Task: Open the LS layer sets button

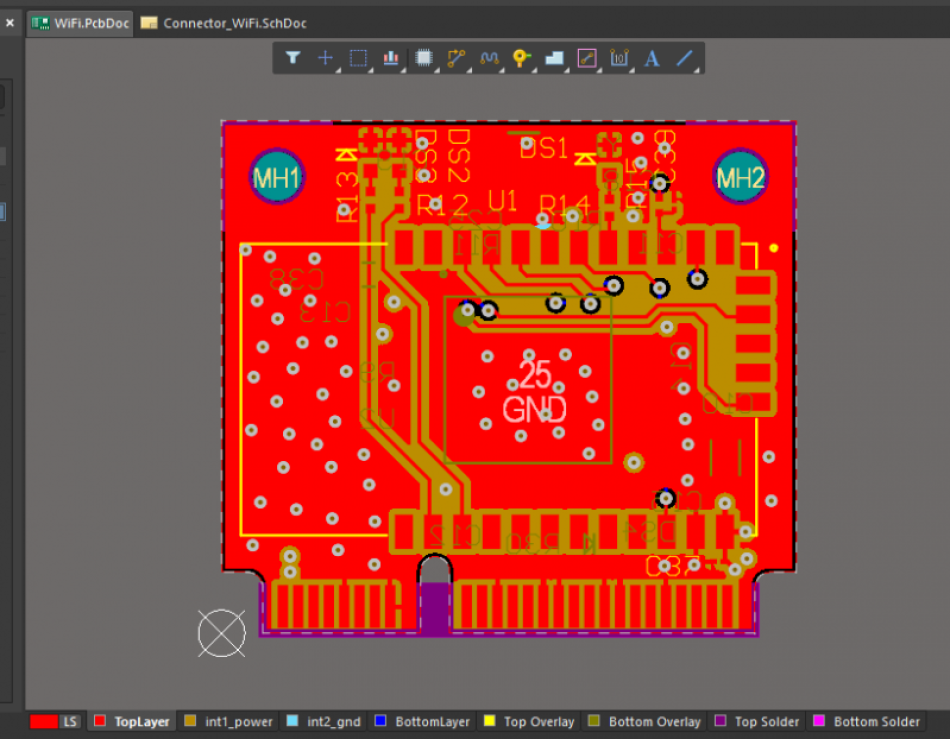Action: (70, 721)
